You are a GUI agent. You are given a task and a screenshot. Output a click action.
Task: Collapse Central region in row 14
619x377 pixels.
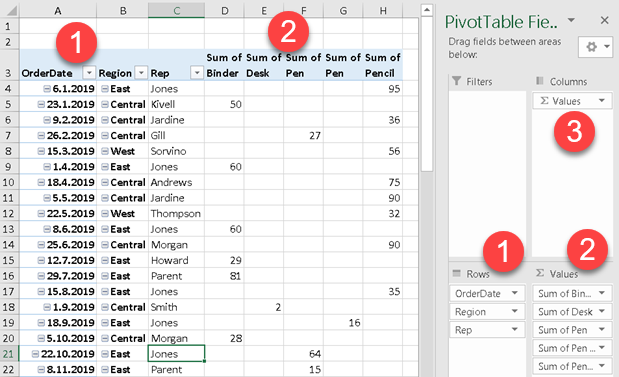(105, 245)
